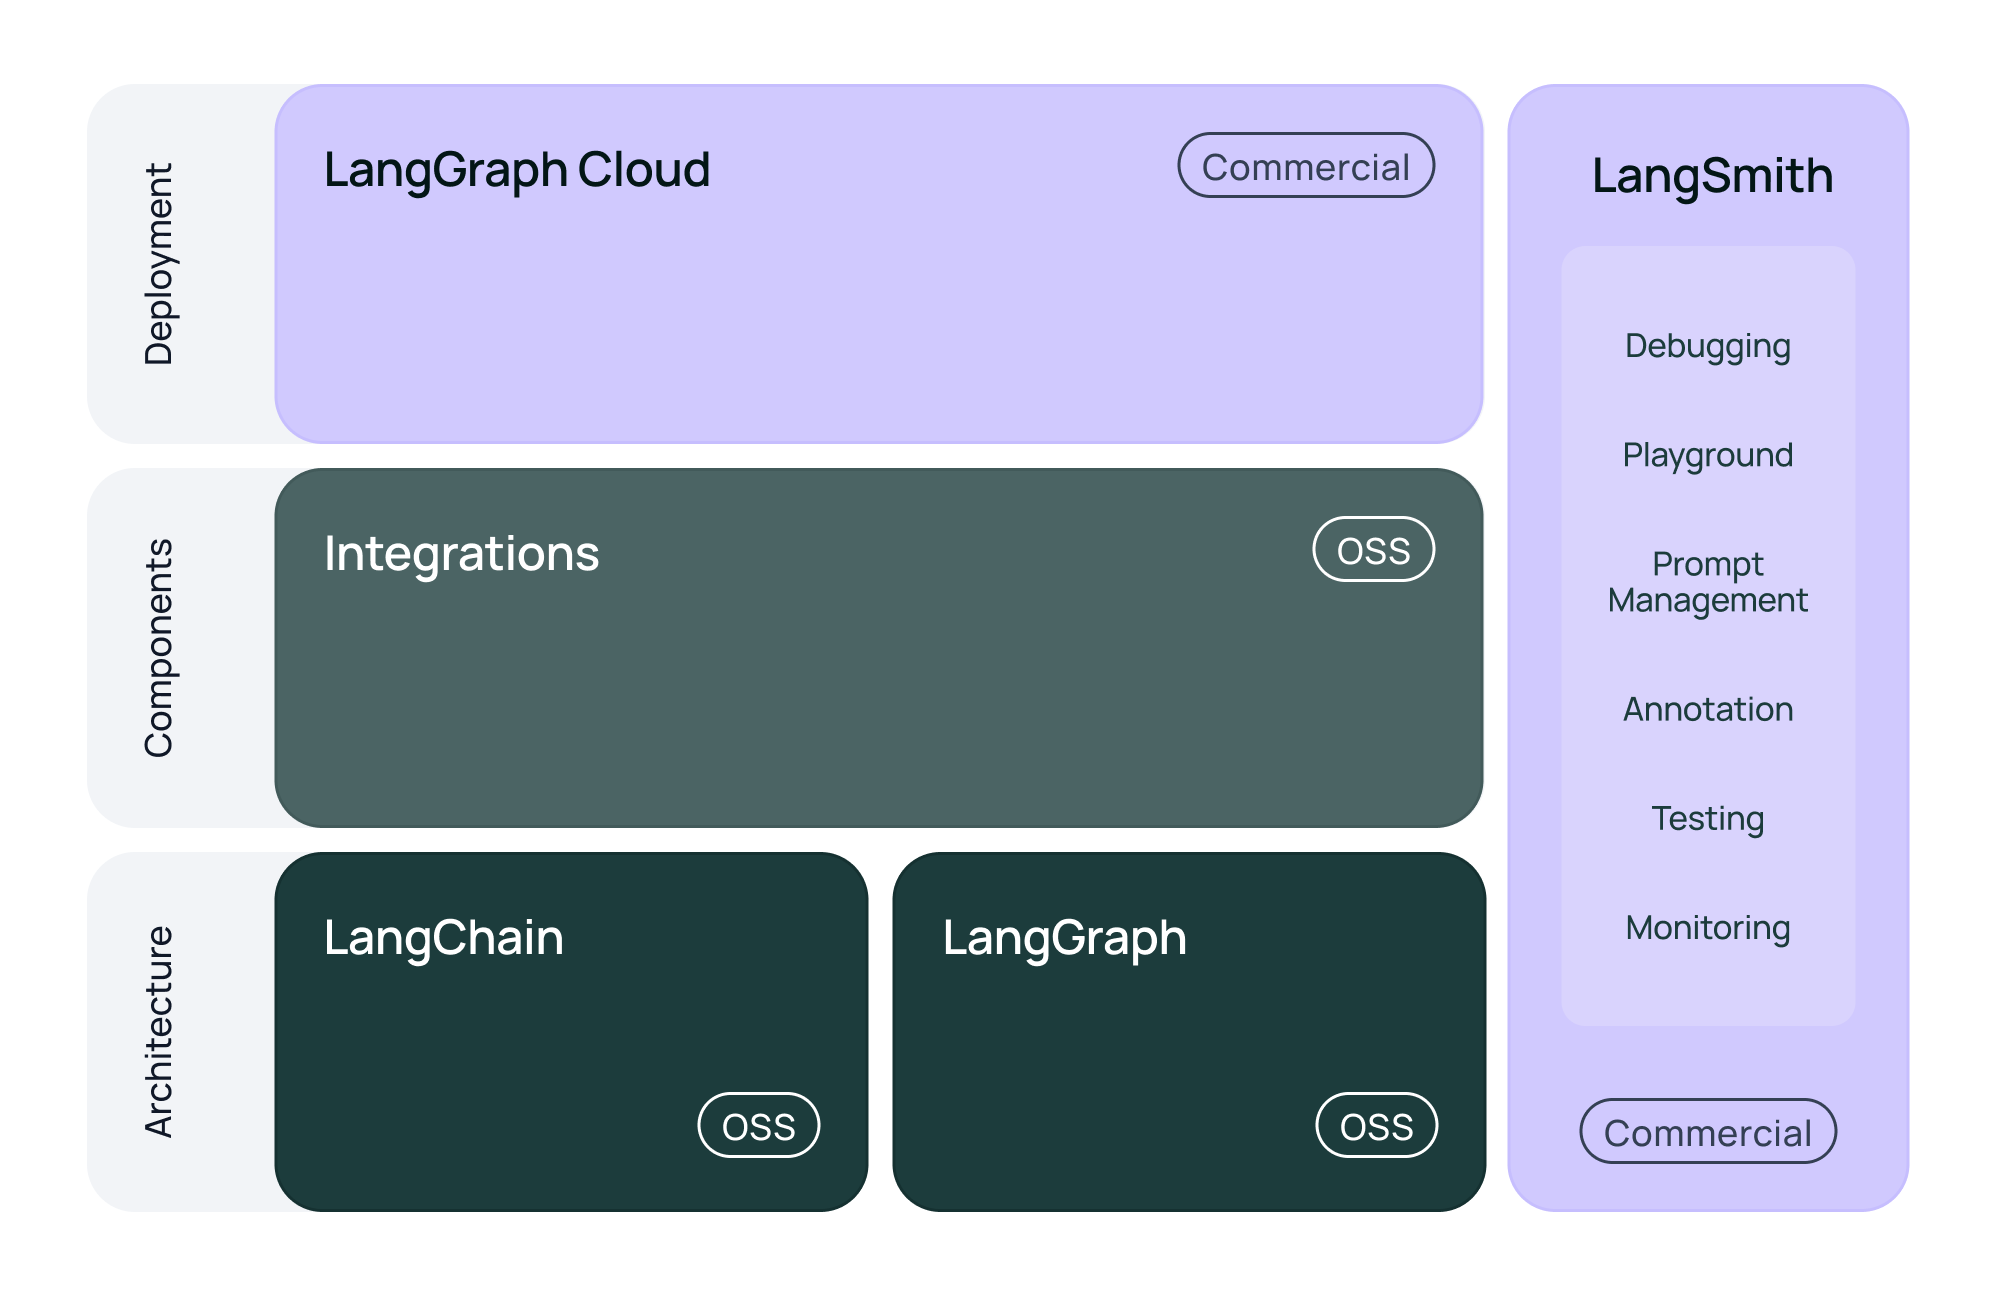Click the Commercial badge under LangSmith
Image resolution: width=1995 pixels, height=1296 pixels.
coord(1708,1131)
